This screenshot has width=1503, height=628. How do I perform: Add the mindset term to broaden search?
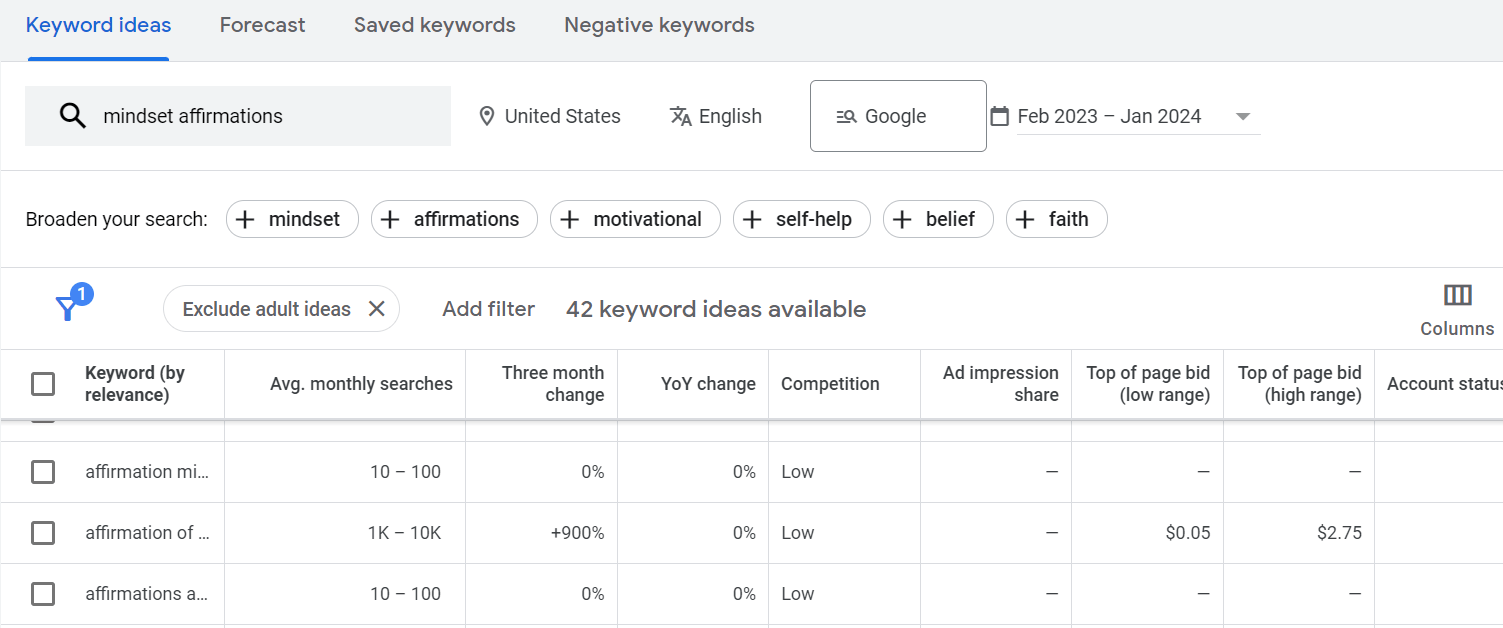(292, 219)
